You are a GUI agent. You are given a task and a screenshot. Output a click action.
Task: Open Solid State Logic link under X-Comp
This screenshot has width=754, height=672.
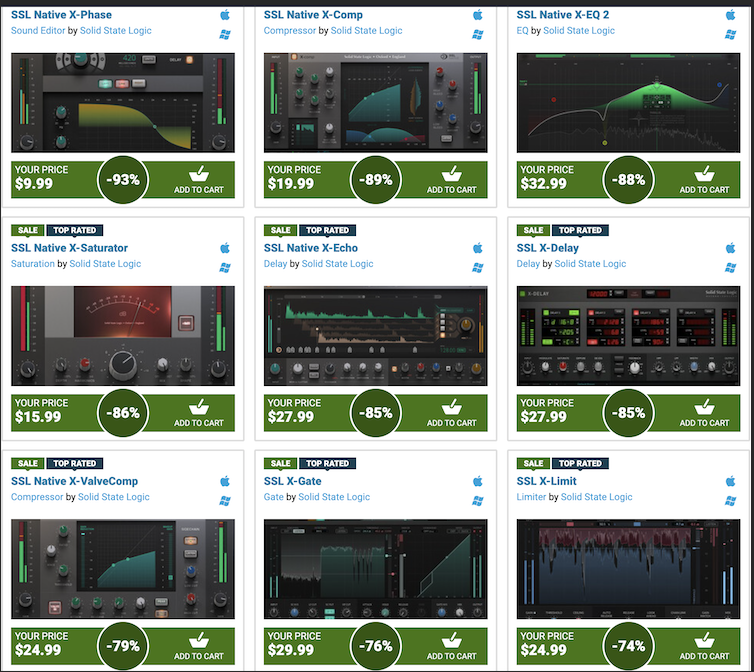point(366,30)
